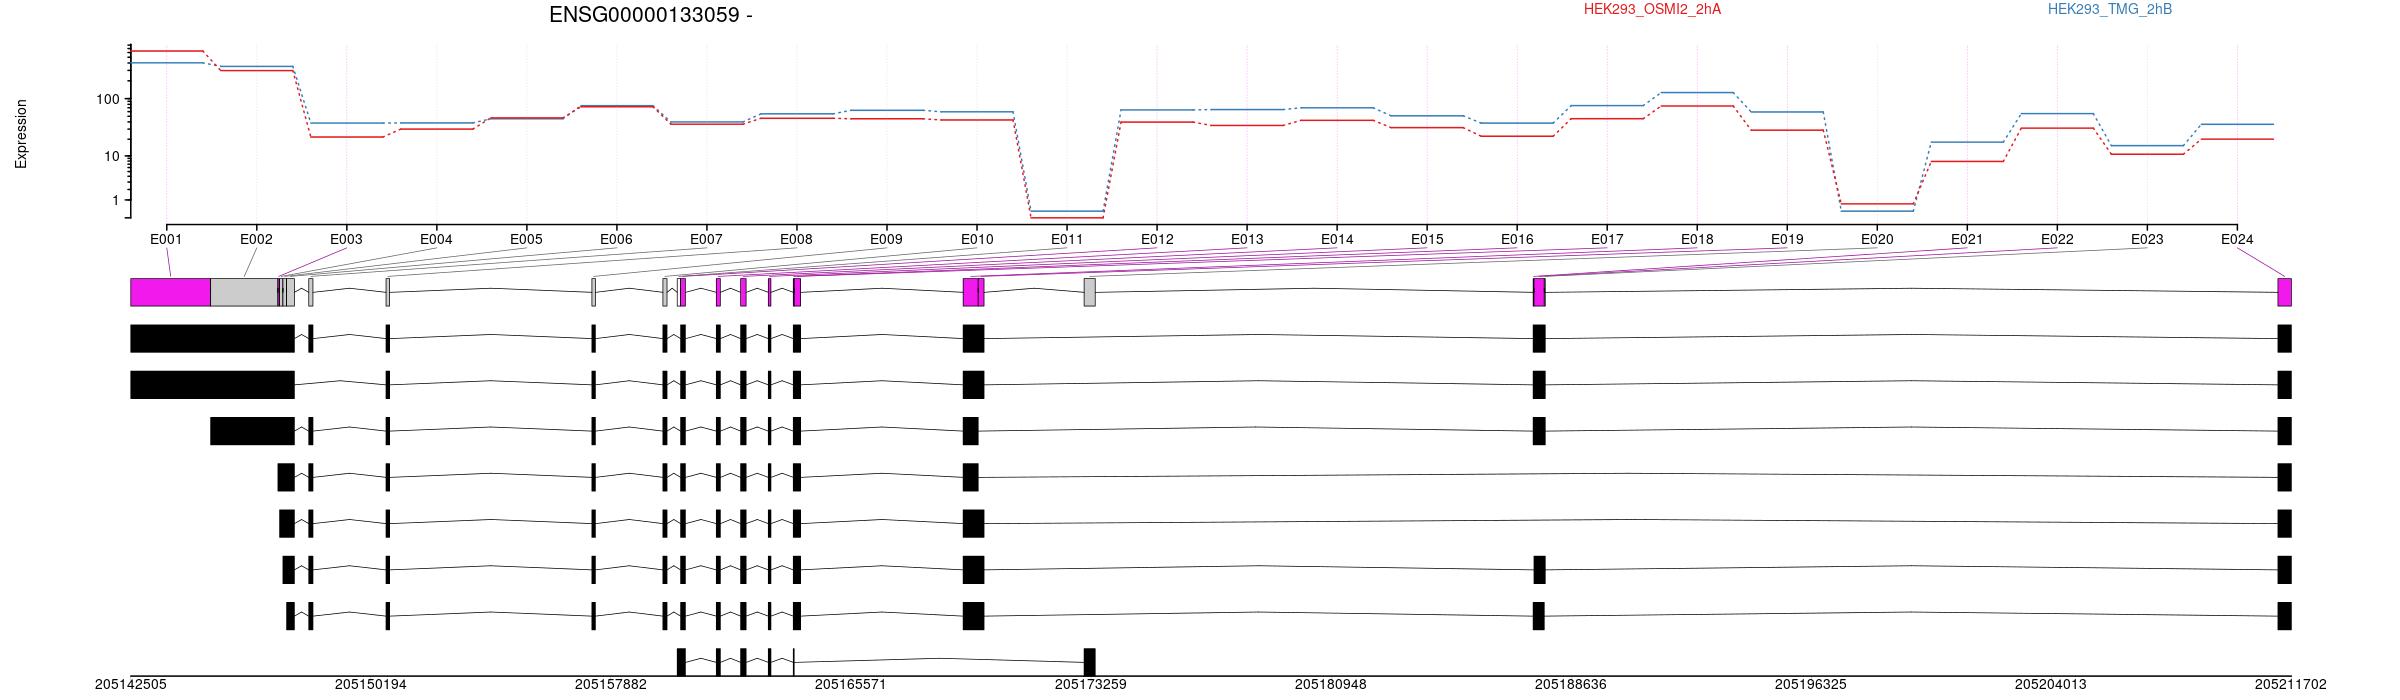2400x700 pixels.
Task: Click exon label E003
Action: (x=346, y=240)
